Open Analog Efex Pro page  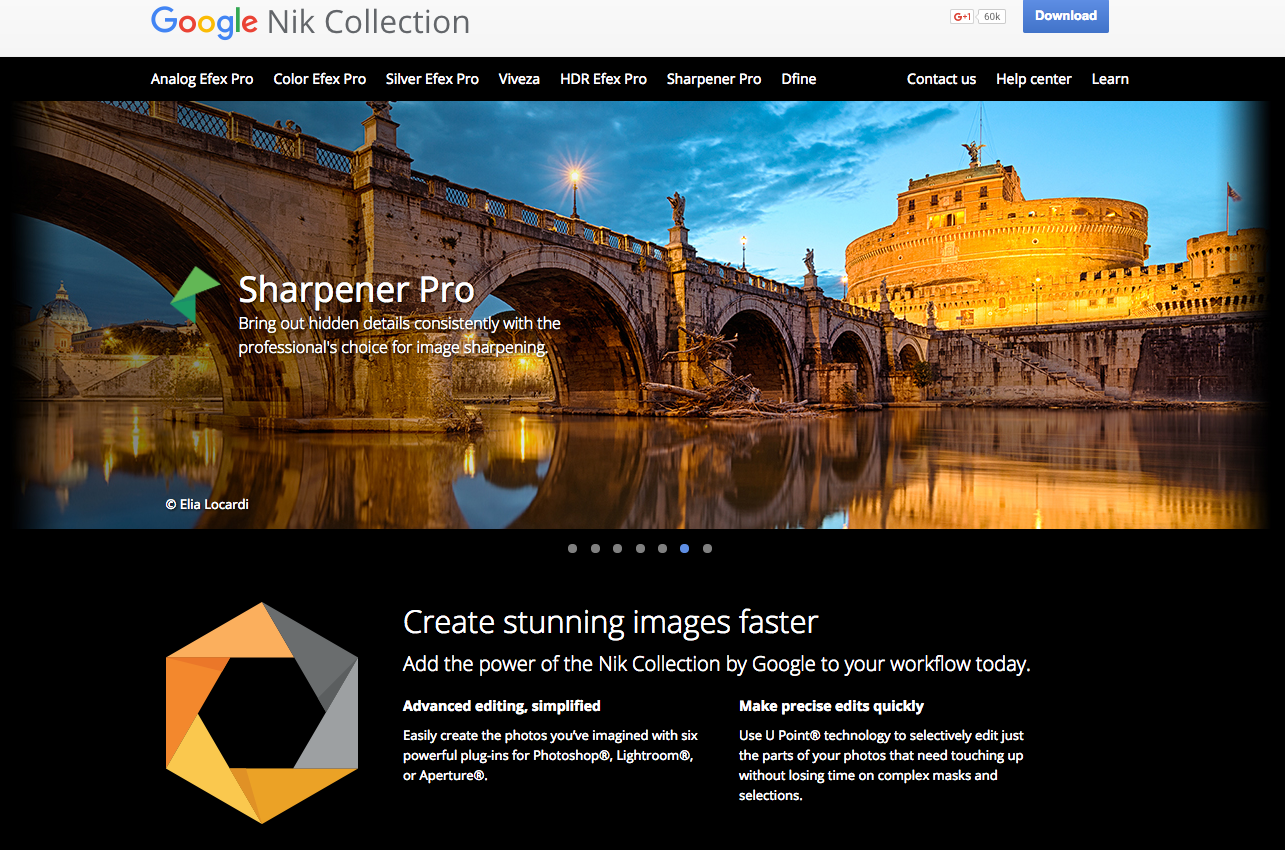tap(202, 79)
